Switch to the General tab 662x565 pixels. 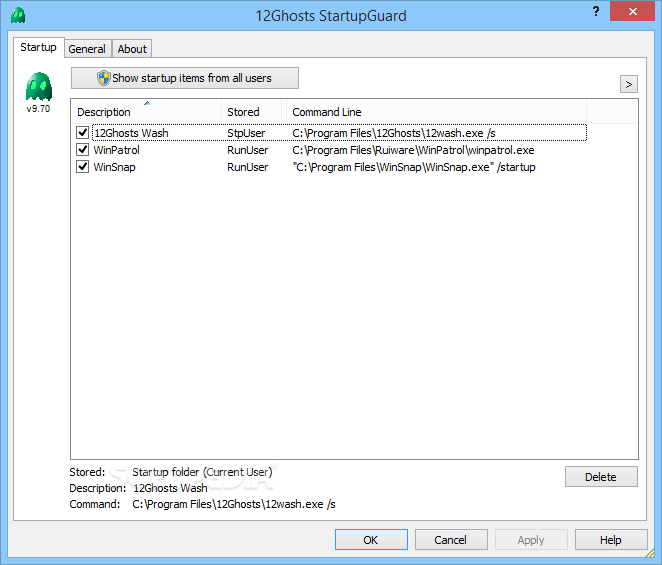pos(87,49)
